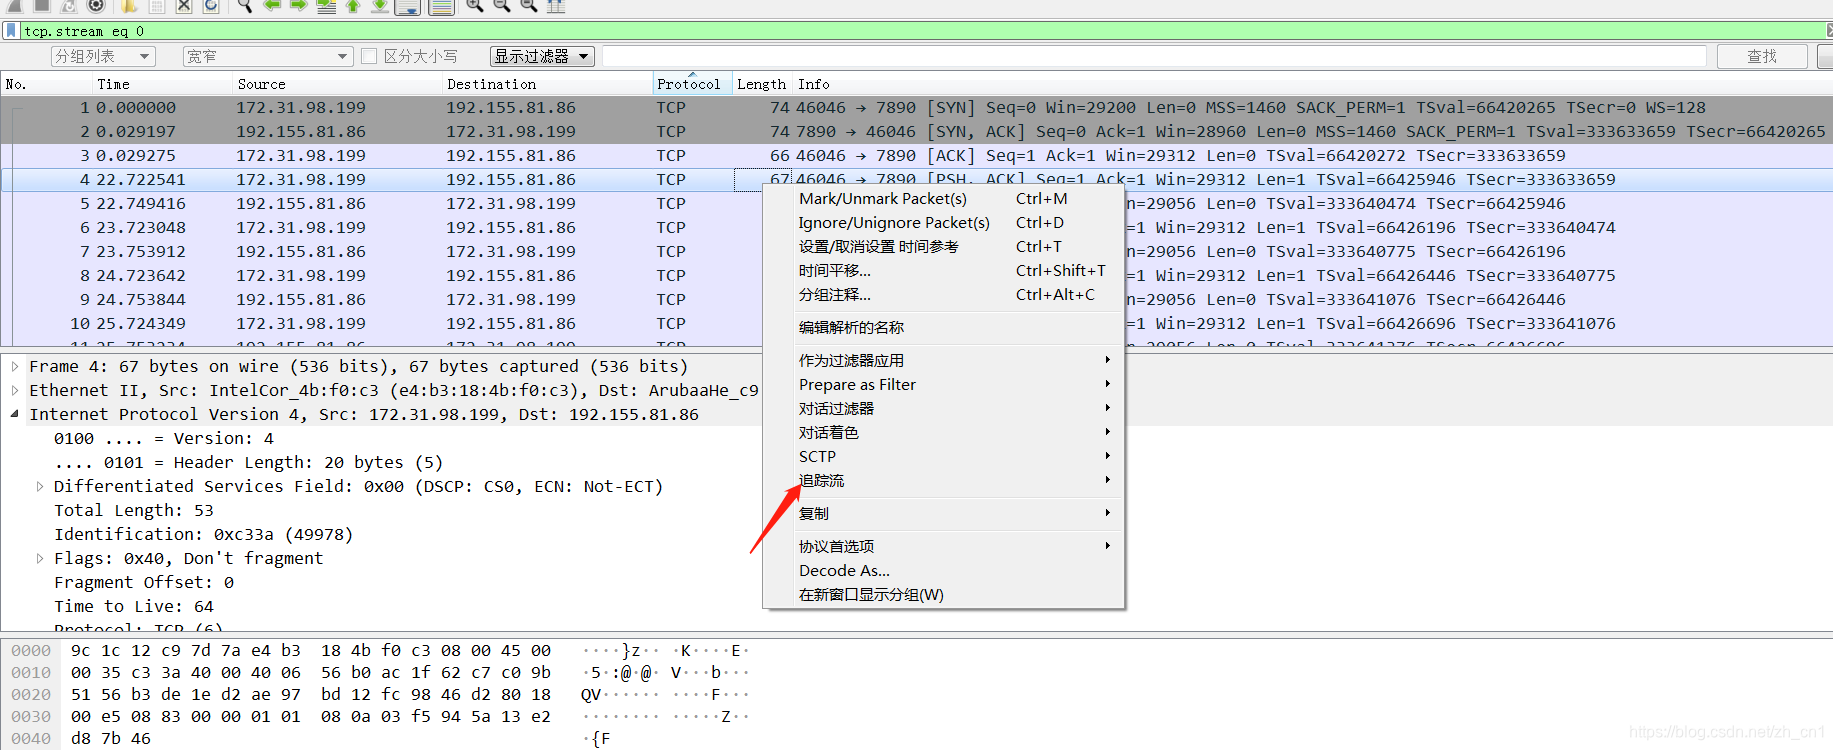
Task: Open Find Packet magnifier icon
Action: pos(244,5)
